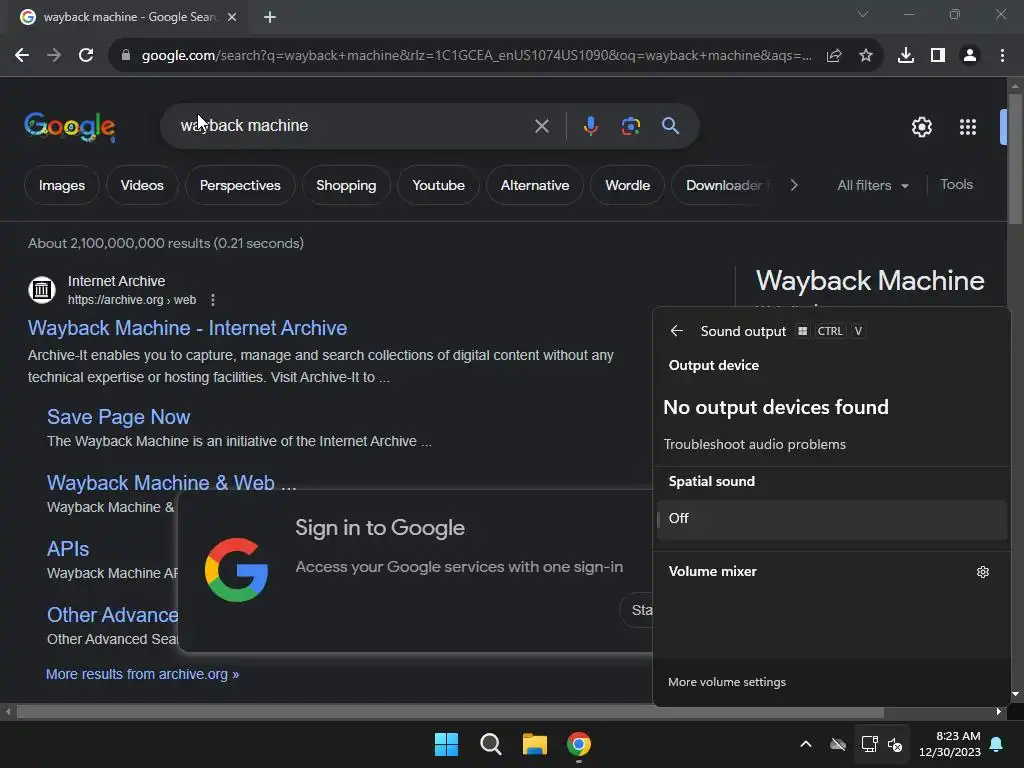Submit search with the magnifier icon
Image resolution: width=1024 pixels, height=768 pixels.
point(671,125)
